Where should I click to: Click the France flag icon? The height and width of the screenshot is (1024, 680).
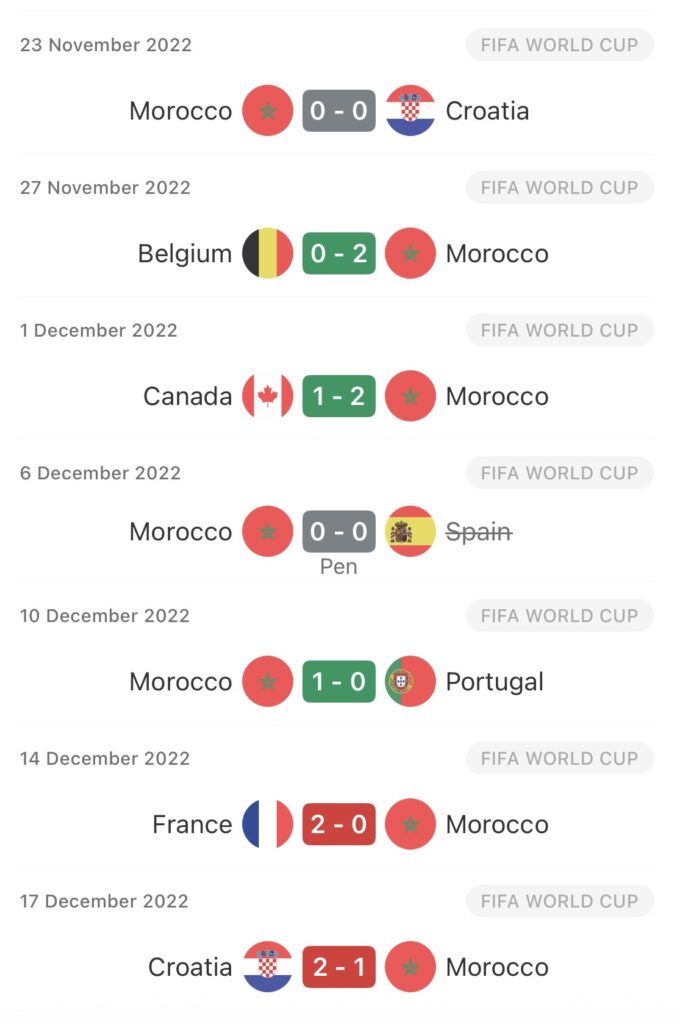click(x=268, y=825)
